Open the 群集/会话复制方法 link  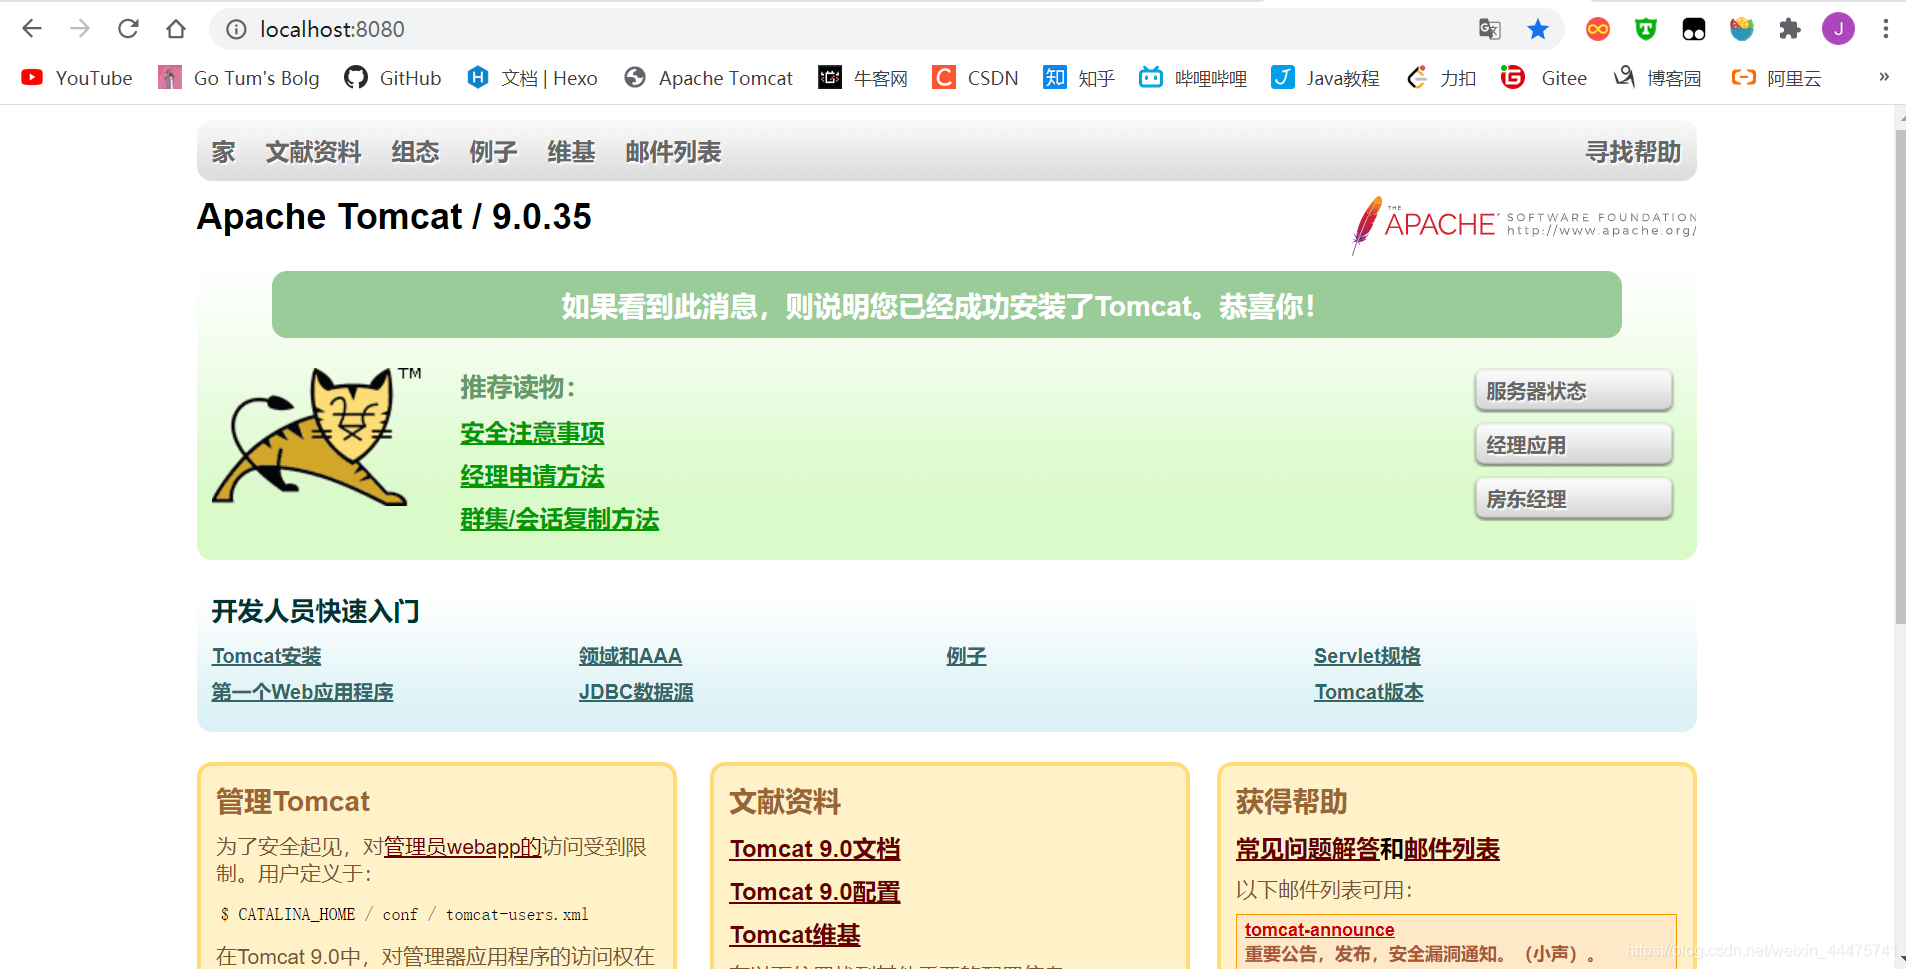coord(559,519)
